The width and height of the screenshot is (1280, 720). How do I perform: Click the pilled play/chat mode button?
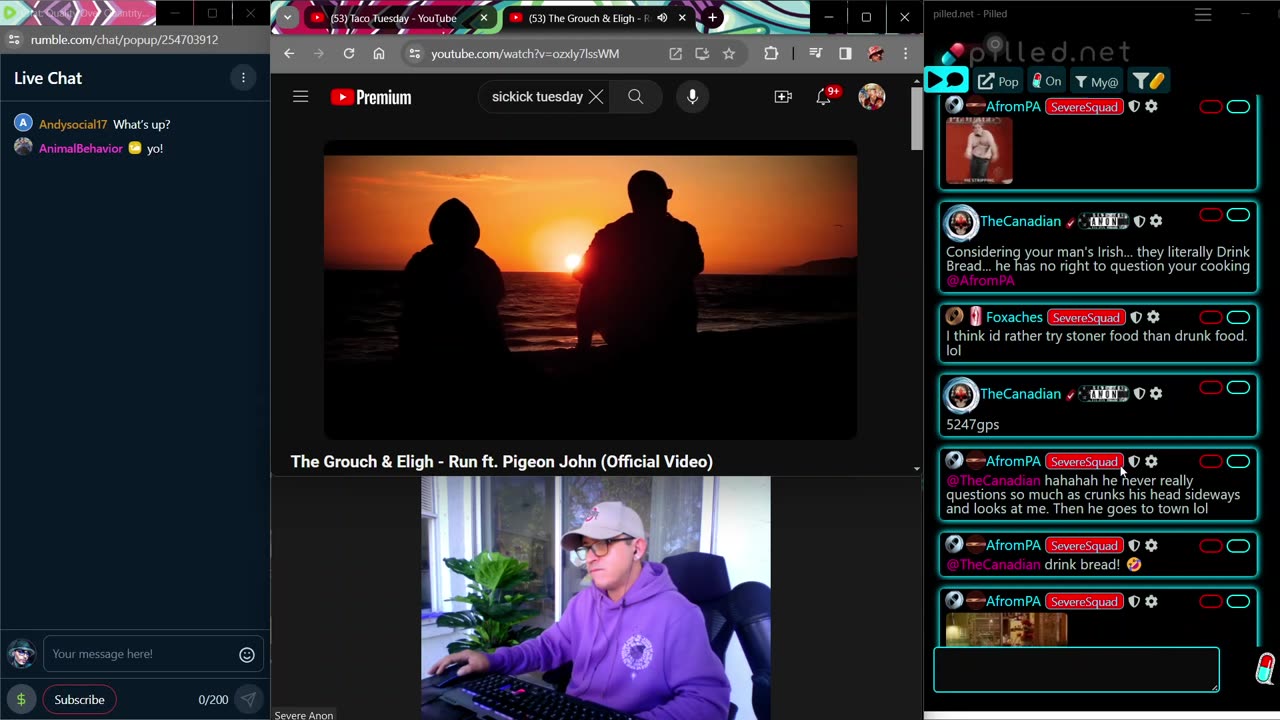(946, 81)
